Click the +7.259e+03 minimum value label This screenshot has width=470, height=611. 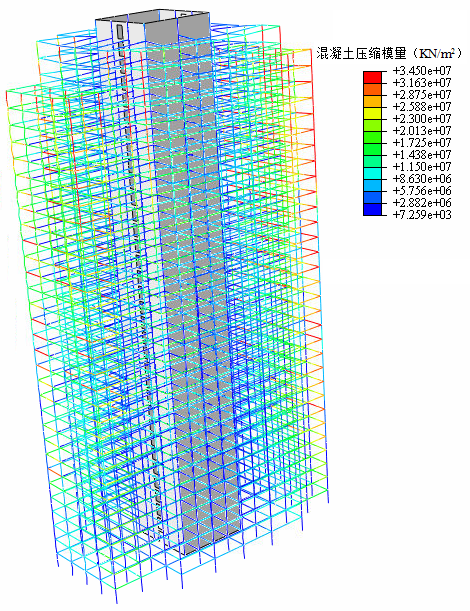[422, 215]
